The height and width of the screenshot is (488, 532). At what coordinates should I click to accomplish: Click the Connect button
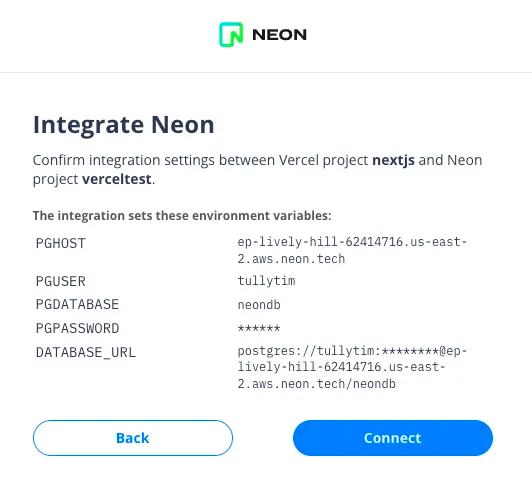(x=393, y=438)
